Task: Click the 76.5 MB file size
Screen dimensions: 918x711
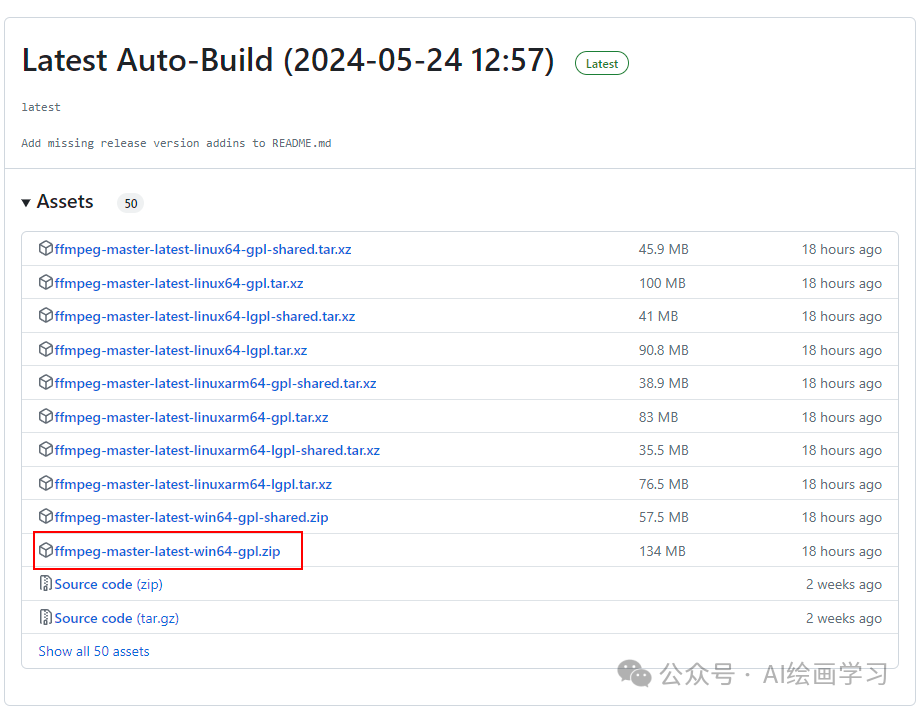Action: coord(663,484)
